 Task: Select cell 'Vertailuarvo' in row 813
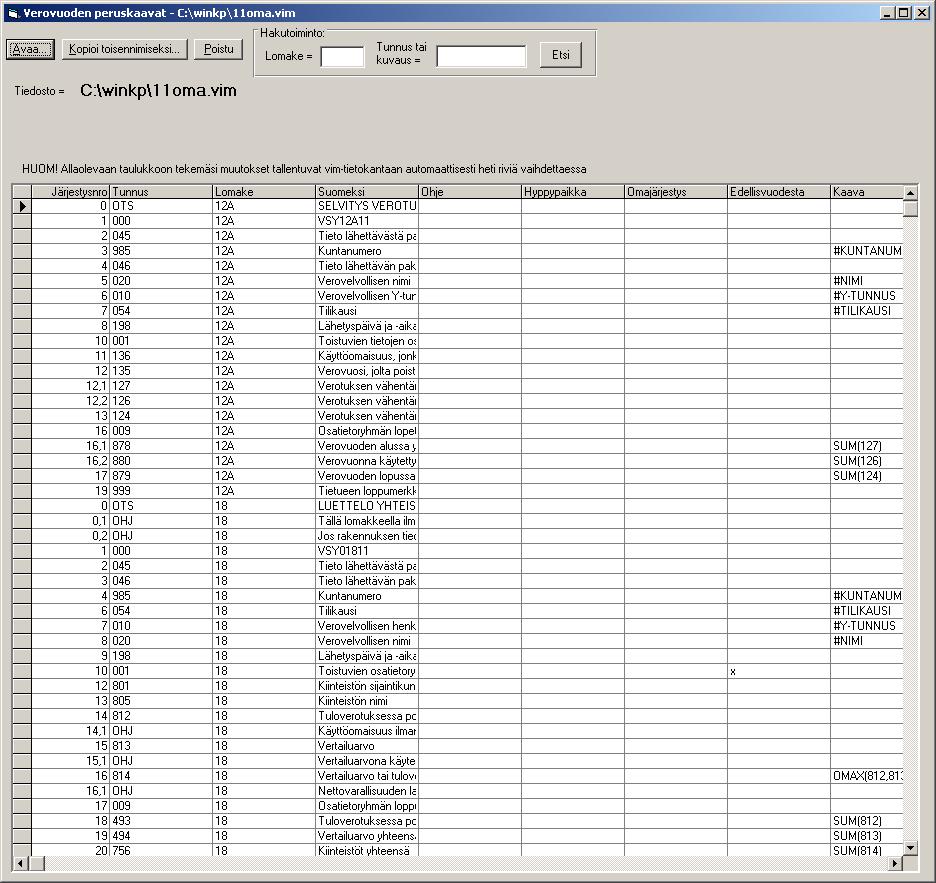coord(367,746)
